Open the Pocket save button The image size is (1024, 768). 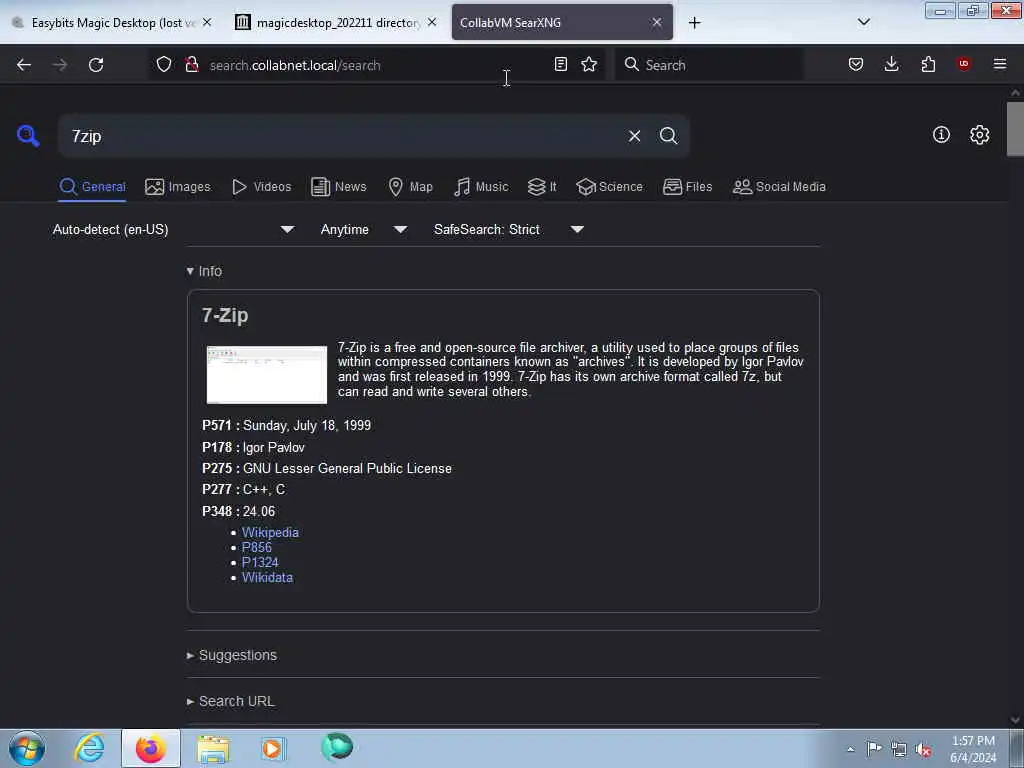pyautogui.click(x=856, y=64)
